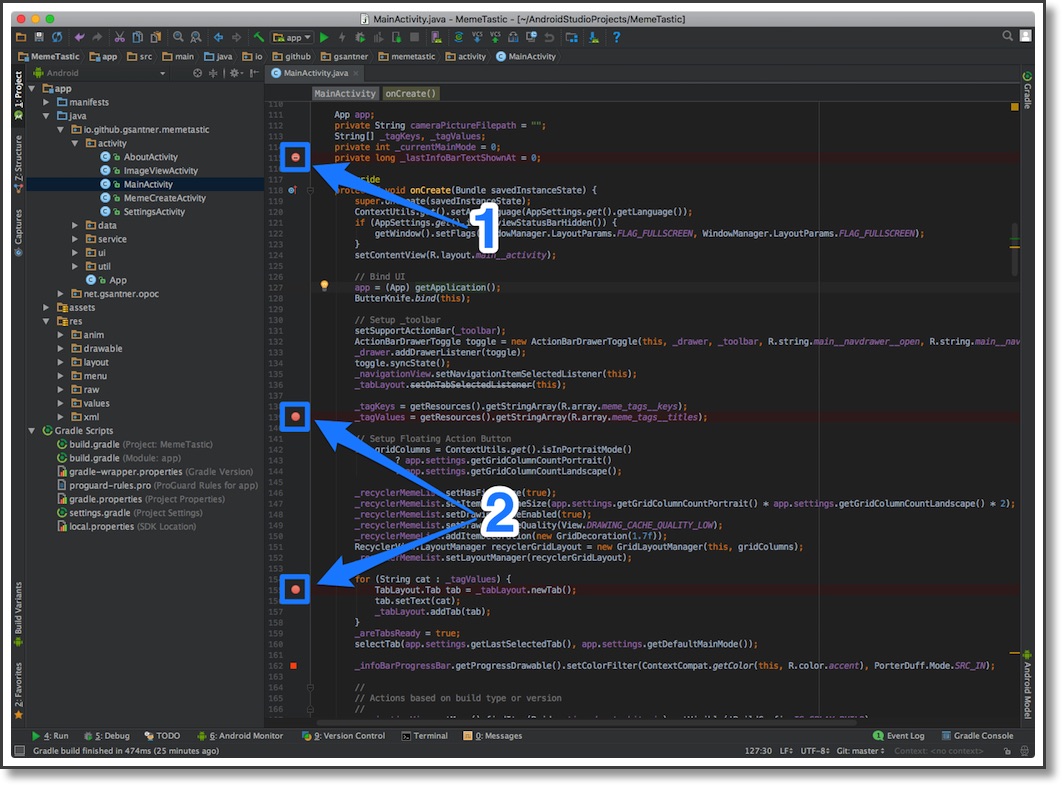
Task: Click the VCS update project icon
Action: (x=477, y=37)
